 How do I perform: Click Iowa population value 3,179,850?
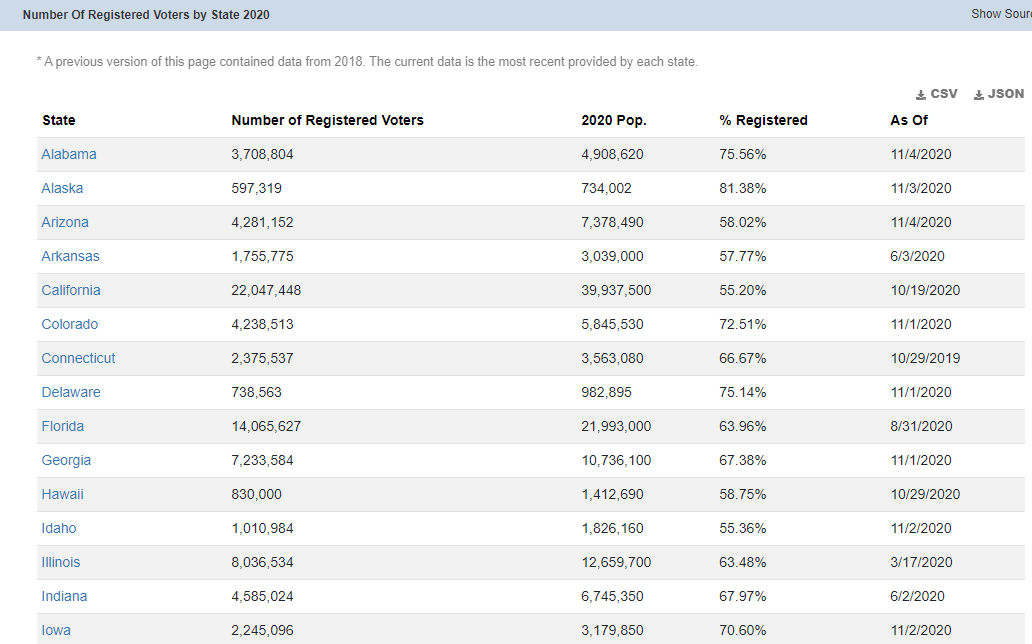pyautogui.click(x=613, y=631)
